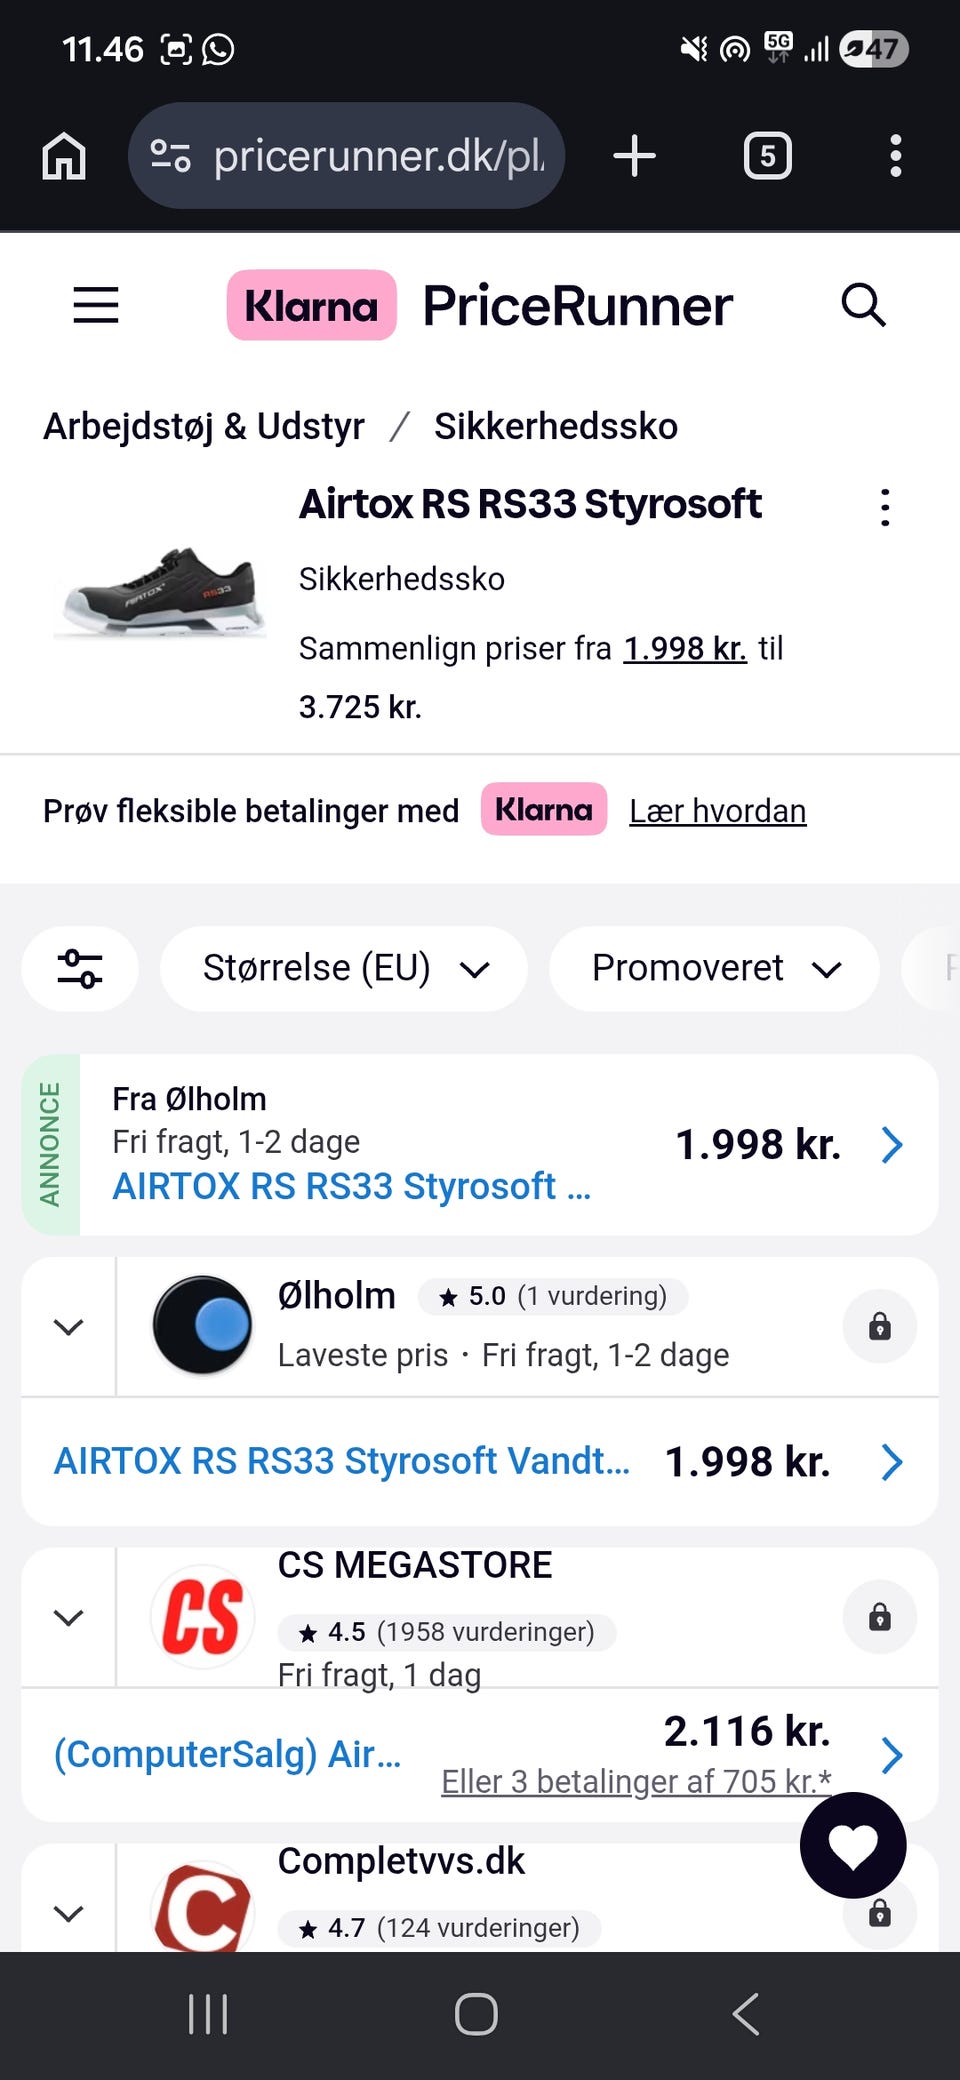Expand the CS MEGASTORE offer row

68,1617
